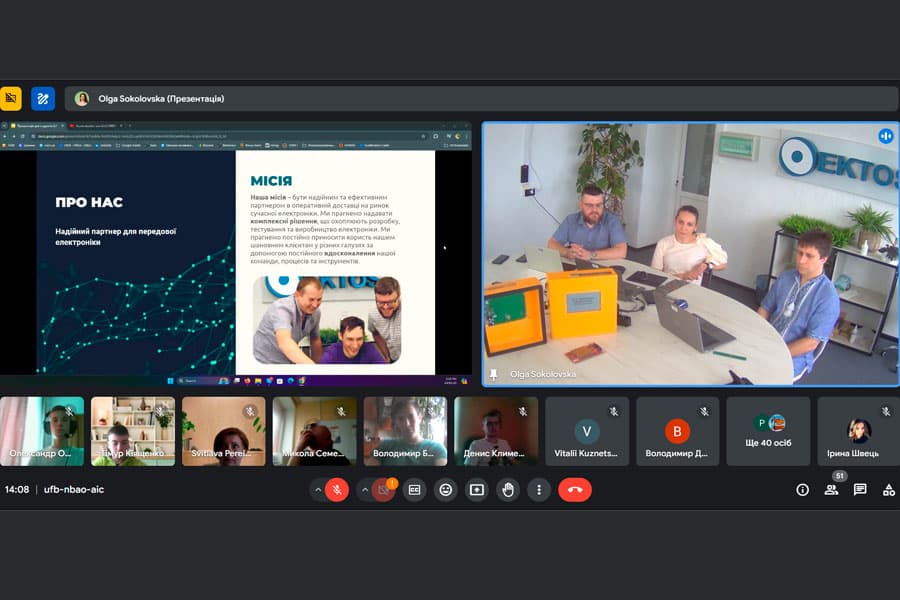Click the muted mic icon on Vitalii Kuznets tile
The width and height of the screenshot is (900, 600).
pos(614,411)
